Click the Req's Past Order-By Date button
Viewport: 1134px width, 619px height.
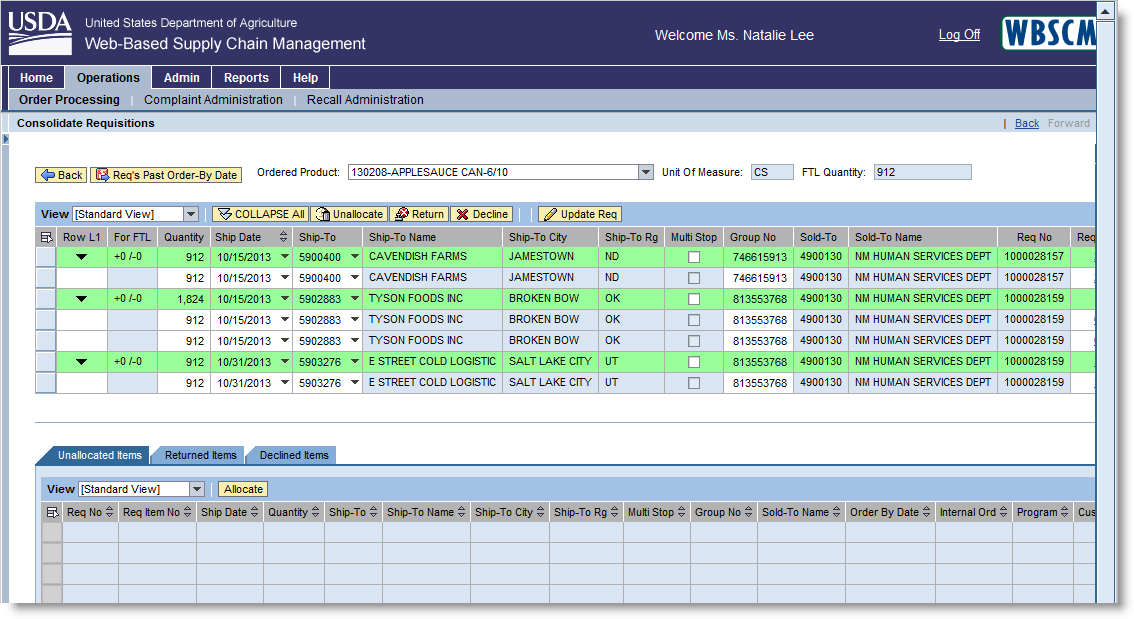[166, 175]
